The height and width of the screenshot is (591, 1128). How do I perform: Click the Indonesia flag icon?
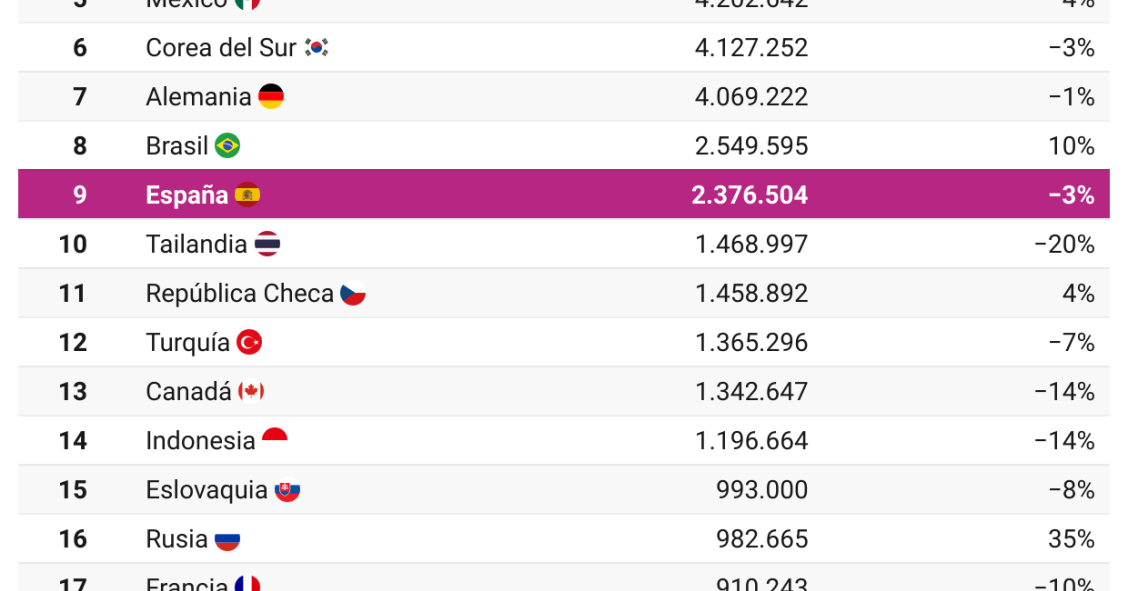[x=274, y=440]
